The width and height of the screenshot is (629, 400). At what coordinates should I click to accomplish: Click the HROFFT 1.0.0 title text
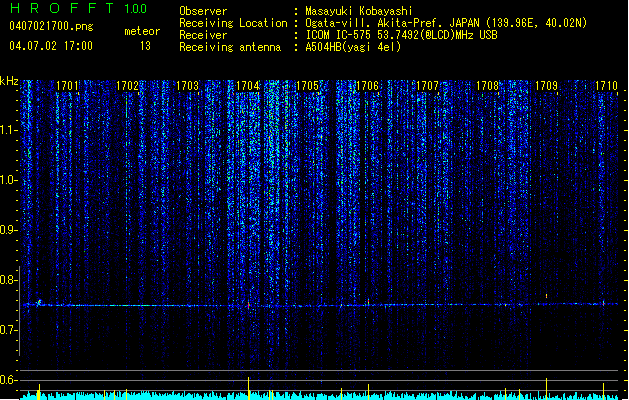pos(78,8)
